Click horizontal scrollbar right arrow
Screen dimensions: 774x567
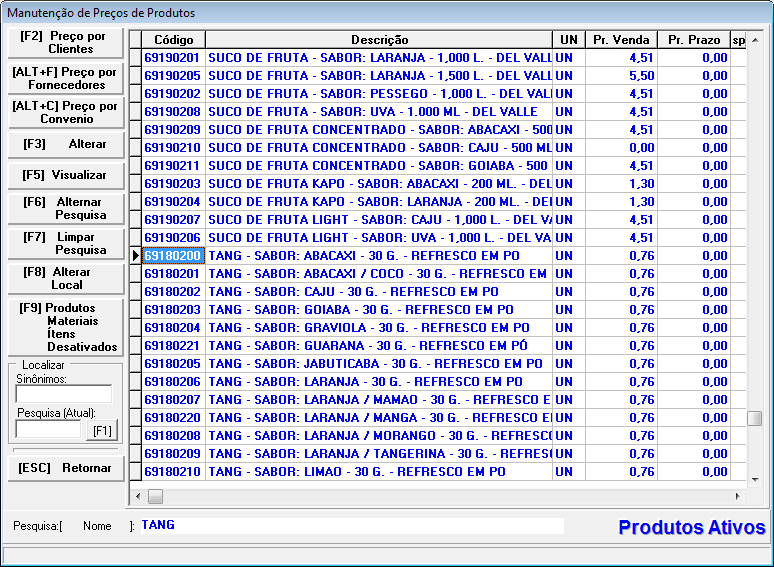coord(738,496)
